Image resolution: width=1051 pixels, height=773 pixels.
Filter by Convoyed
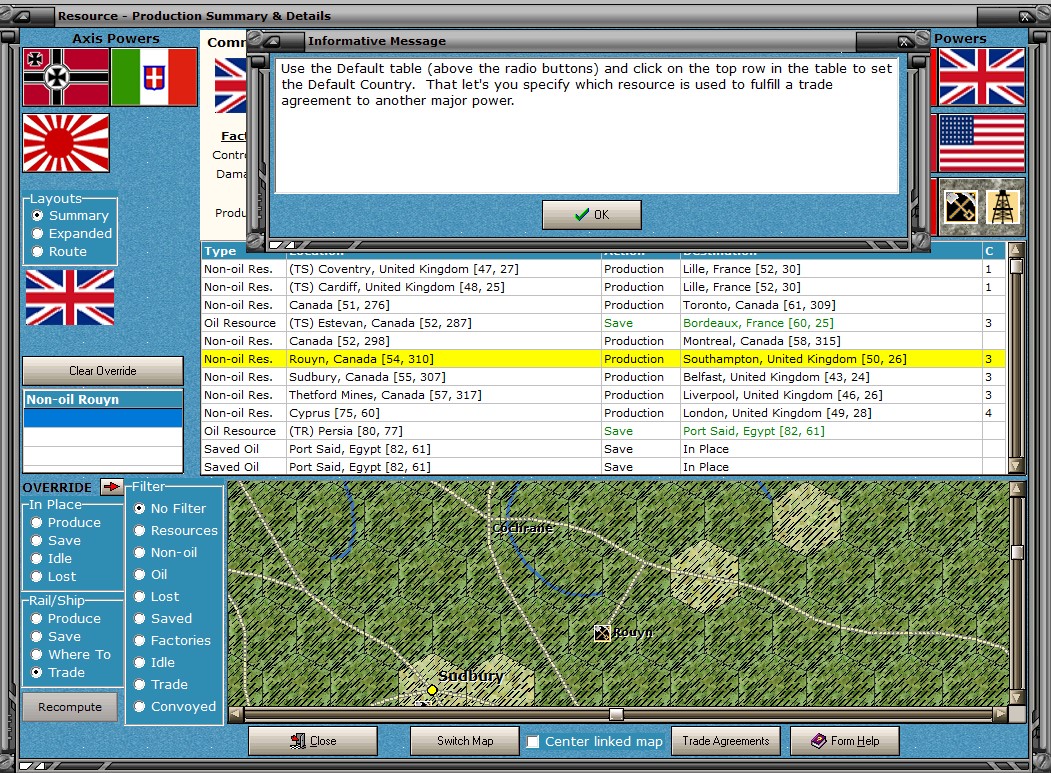(139, 707)
